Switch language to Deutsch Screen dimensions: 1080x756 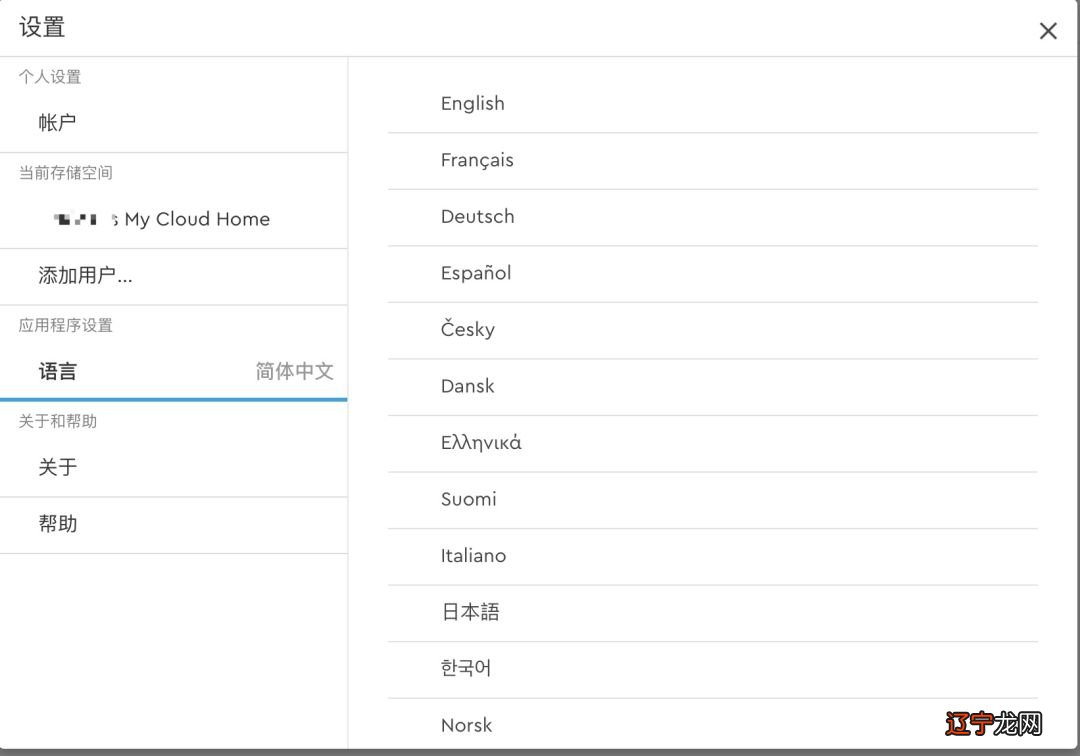coord(477,217)
